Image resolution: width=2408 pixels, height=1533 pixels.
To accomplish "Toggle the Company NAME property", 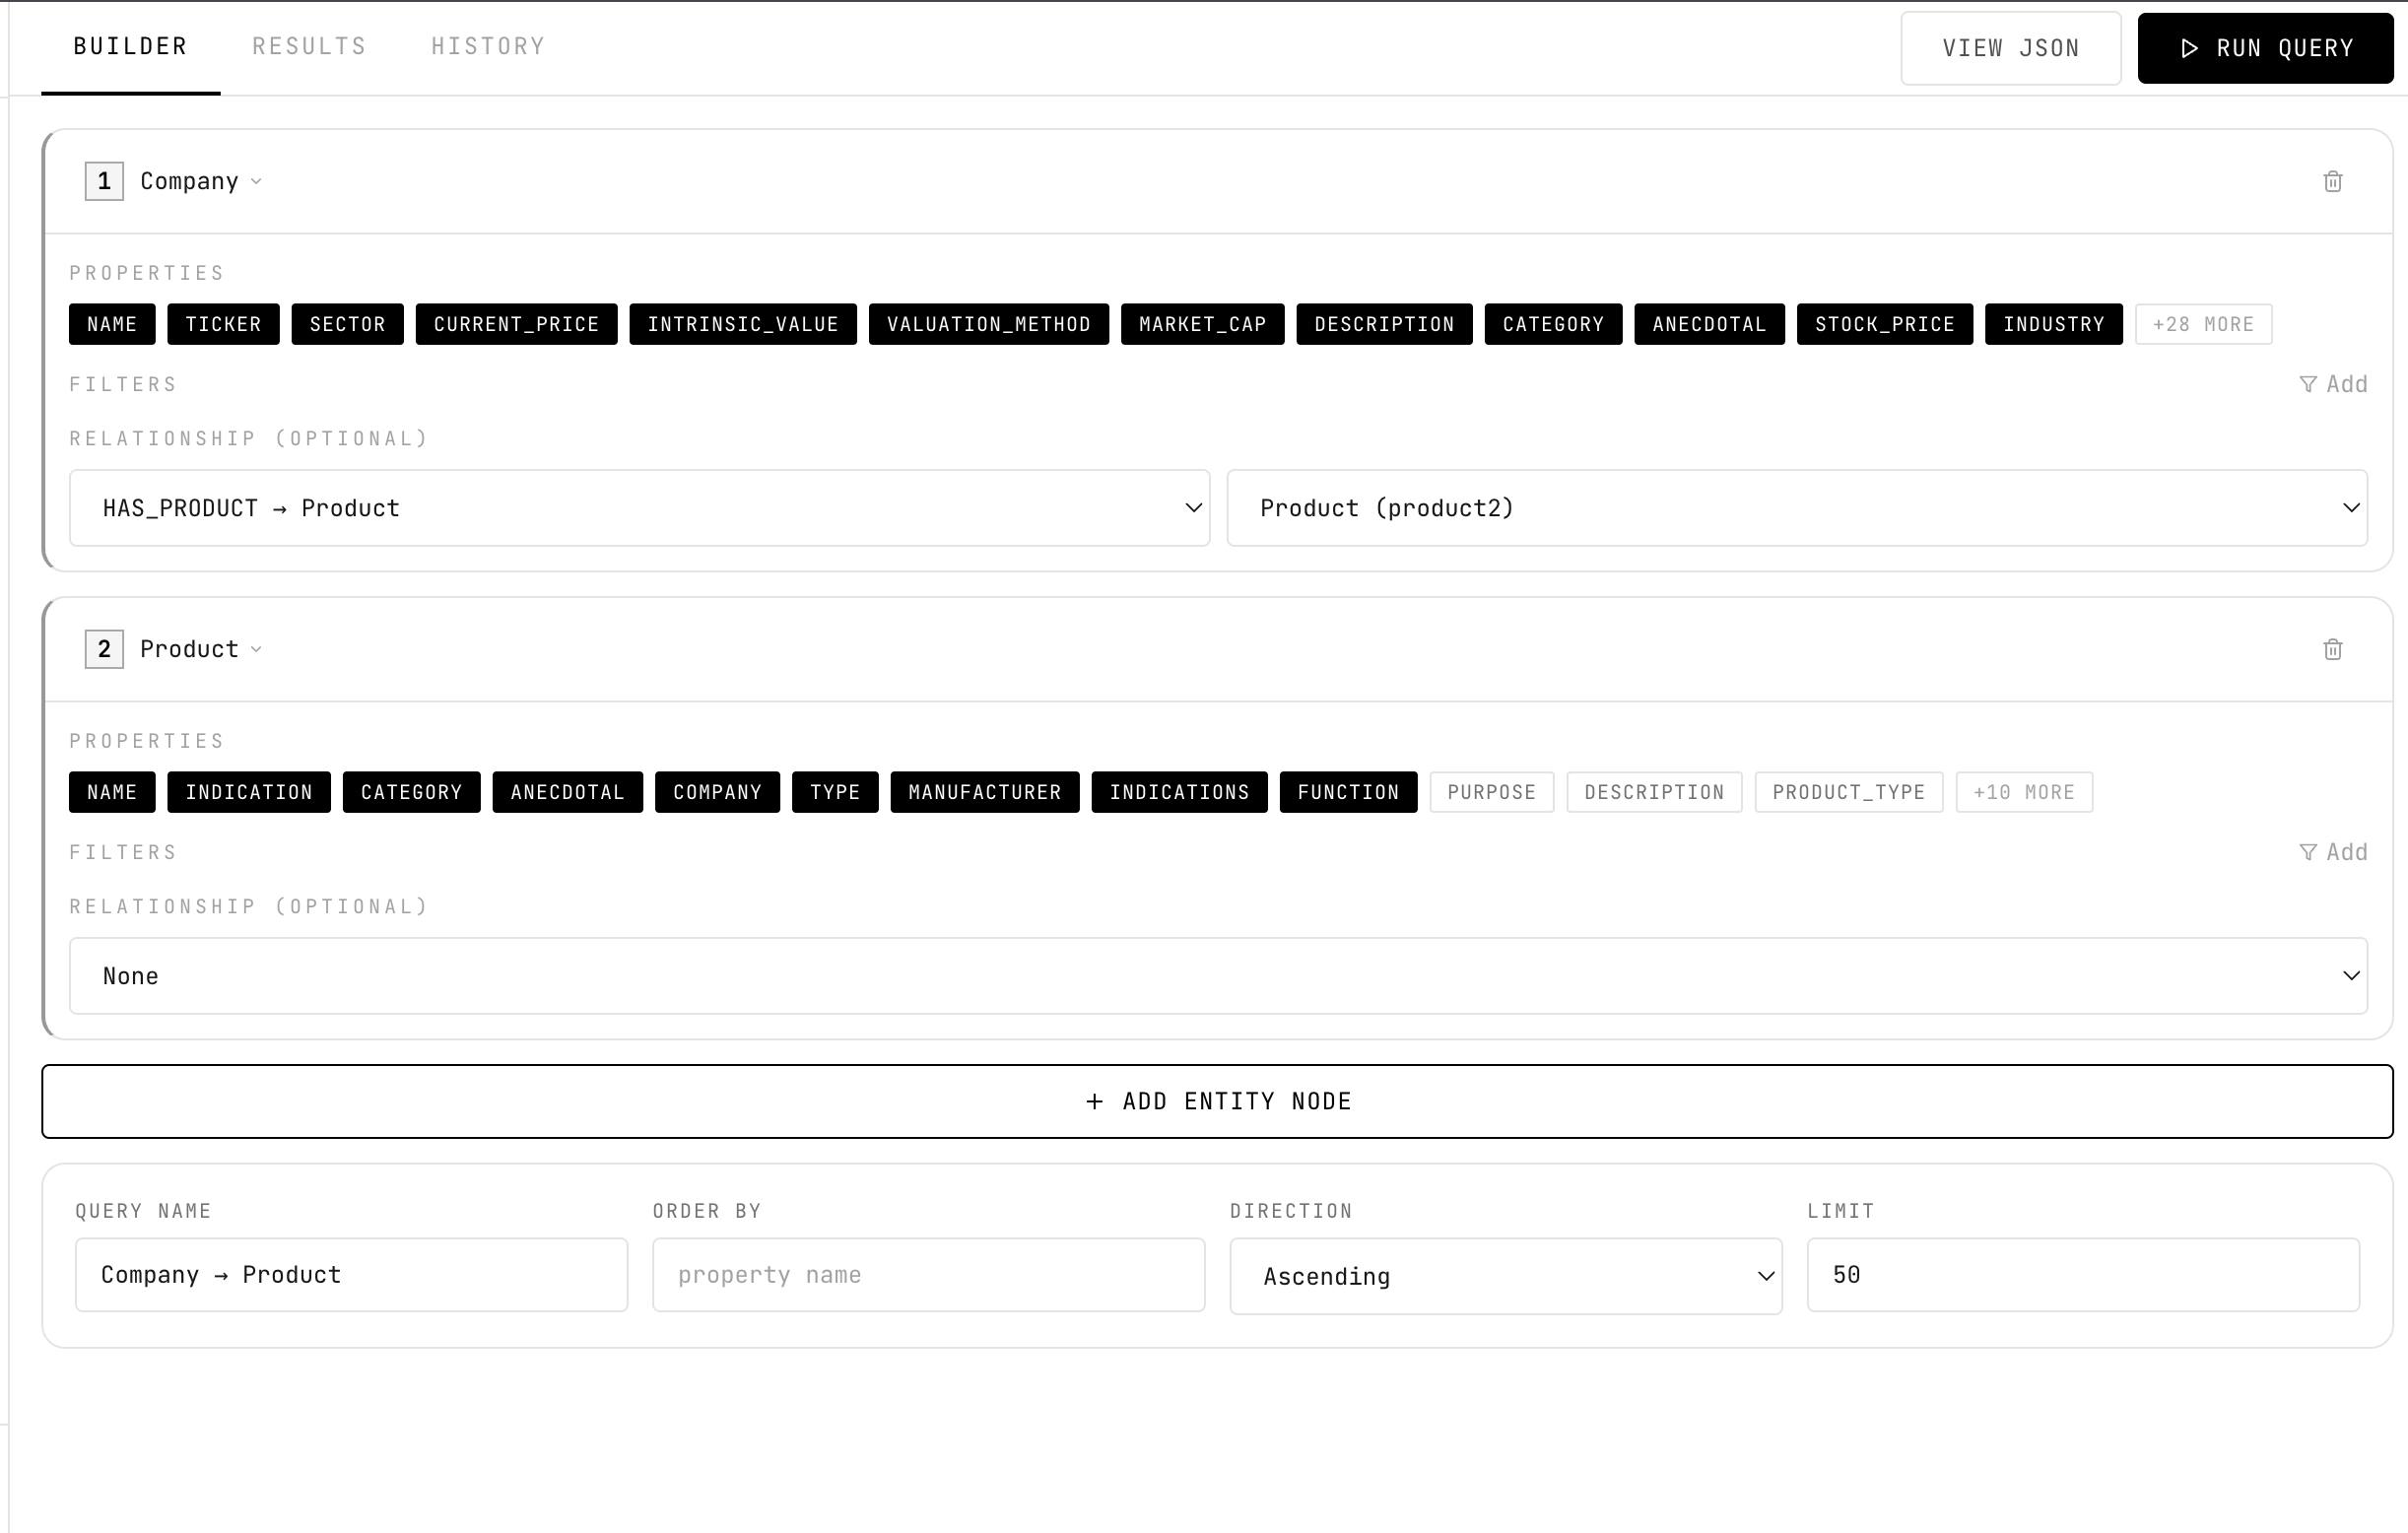I will [x=112, y=324].
